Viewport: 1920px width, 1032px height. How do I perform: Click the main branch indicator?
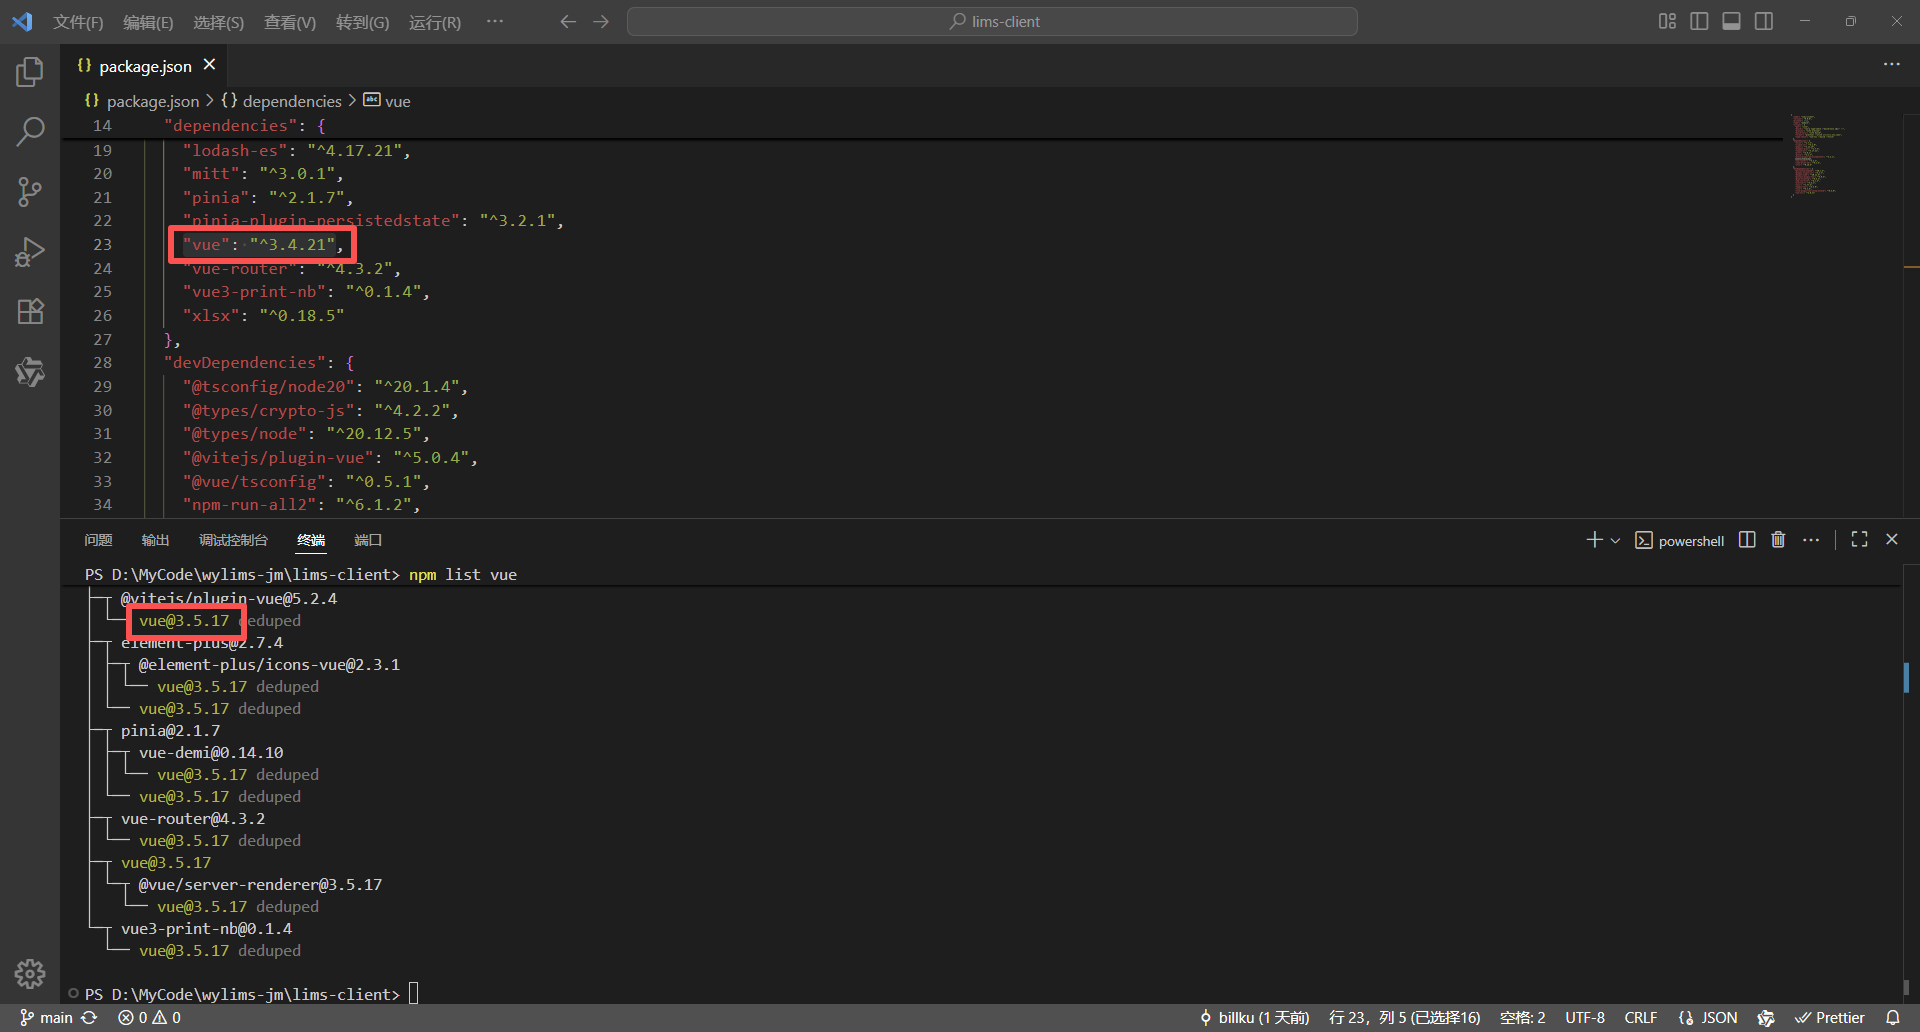(48, 1017)
